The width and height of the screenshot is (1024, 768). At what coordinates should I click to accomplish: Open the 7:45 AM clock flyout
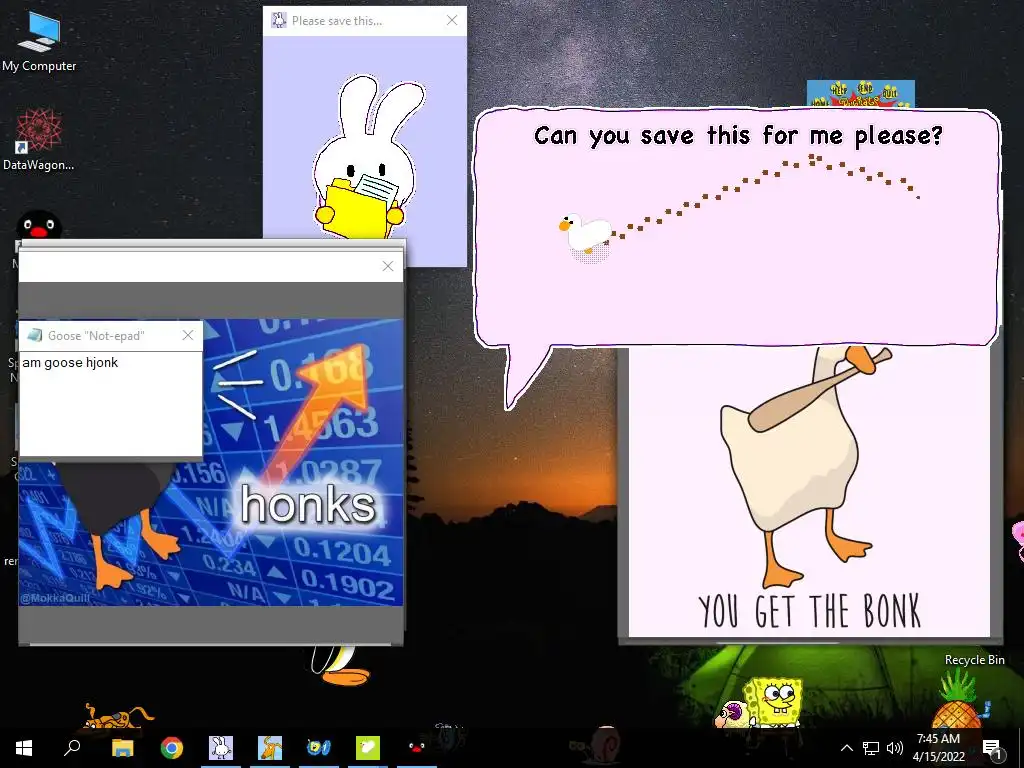[938, 748]
